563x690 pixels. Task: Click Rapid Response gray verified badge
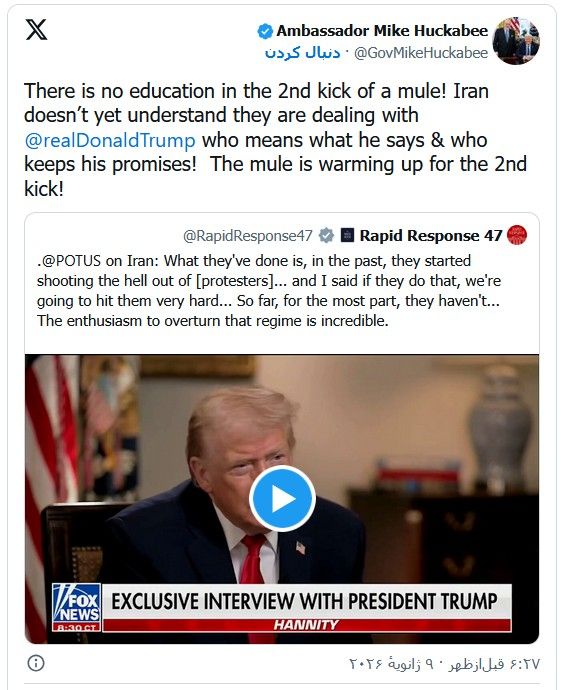tap(326, 235)
